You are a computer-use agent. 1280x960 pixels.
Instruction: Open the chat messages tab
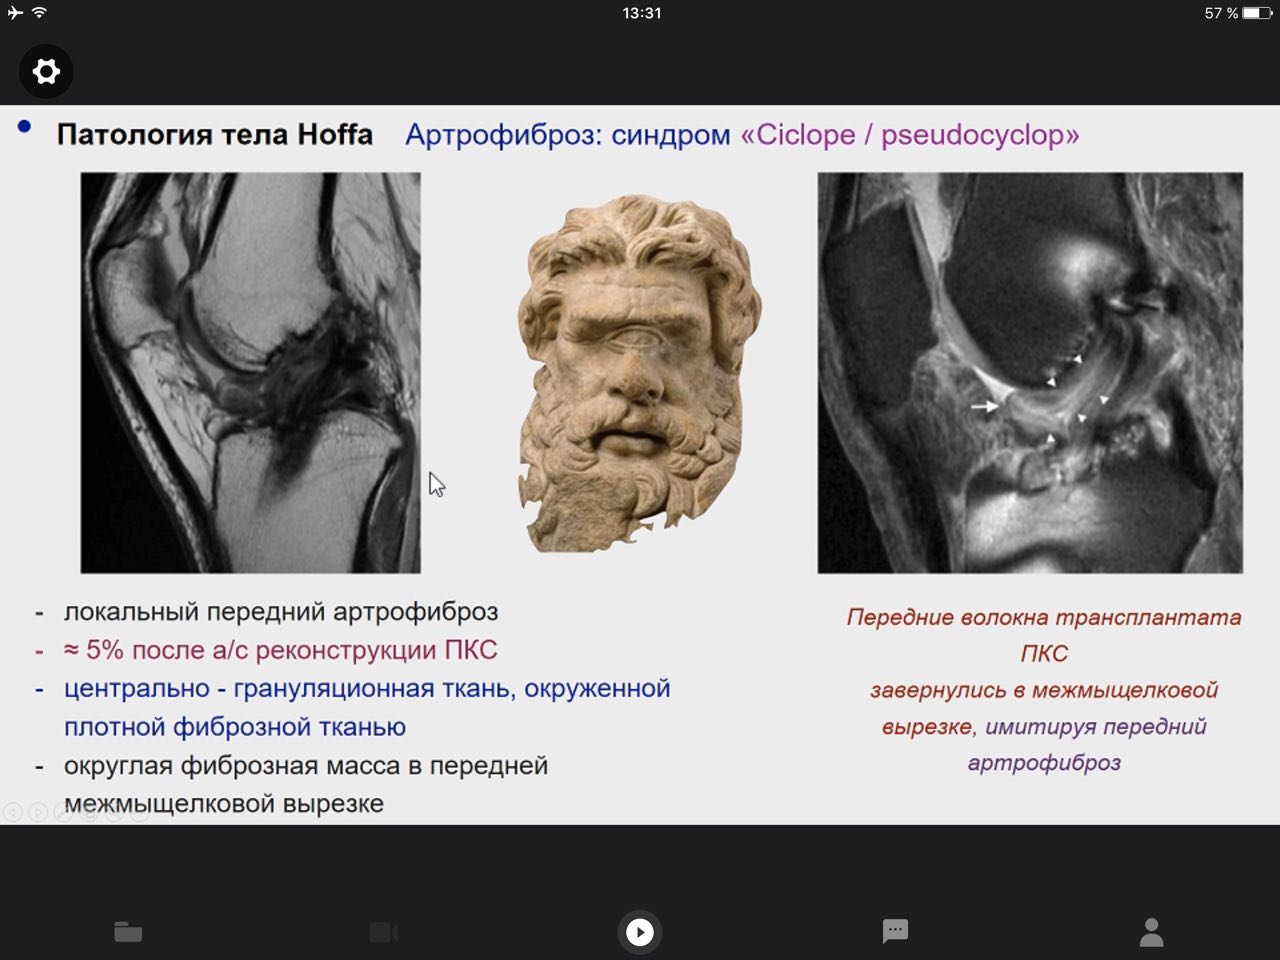pos(895,931)
